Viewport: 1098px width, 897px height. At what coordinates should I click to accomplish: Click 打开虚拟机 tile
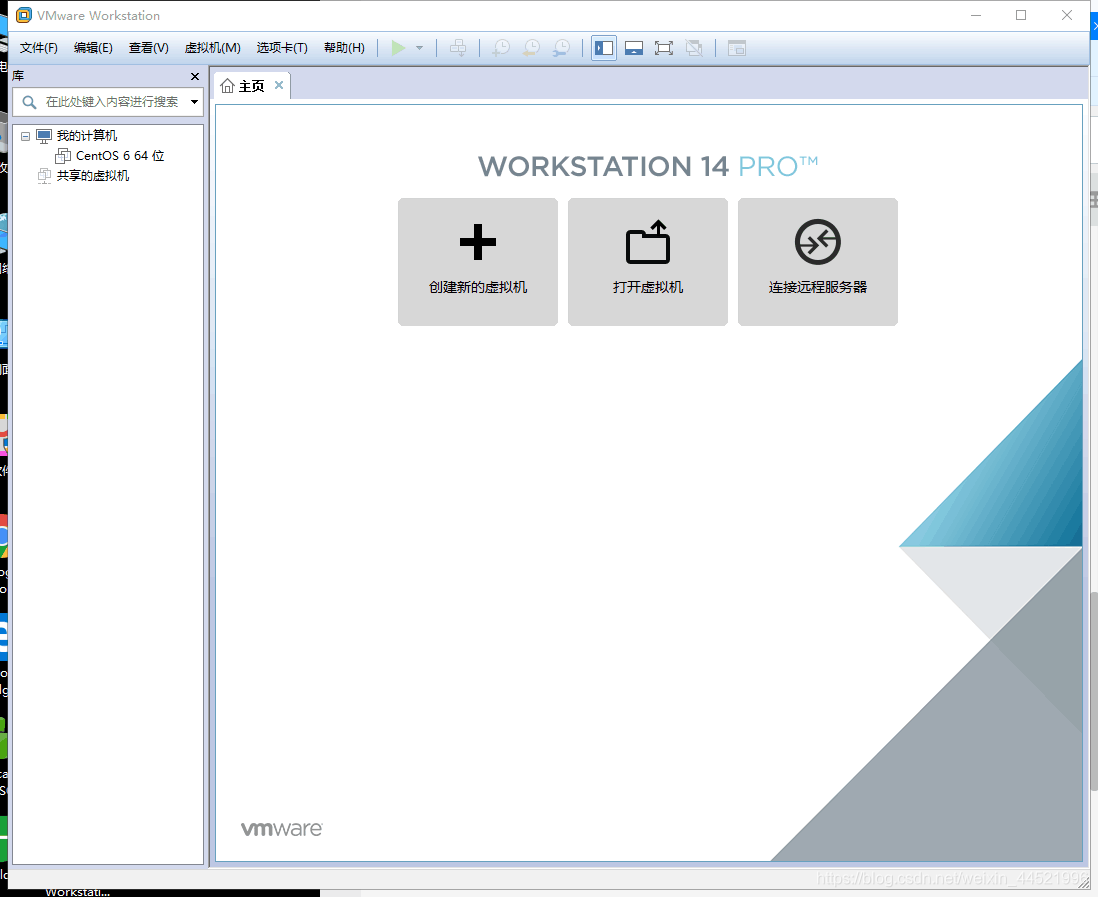648,262
